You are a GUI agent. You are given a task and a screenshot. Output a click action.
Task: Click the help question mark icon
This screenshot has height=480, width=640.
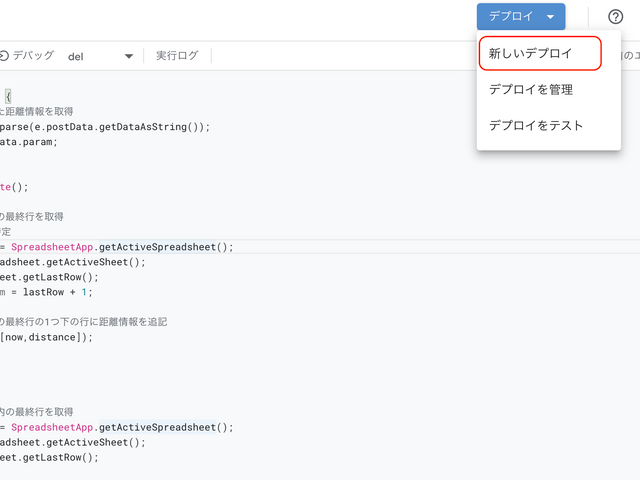[615, 17]
